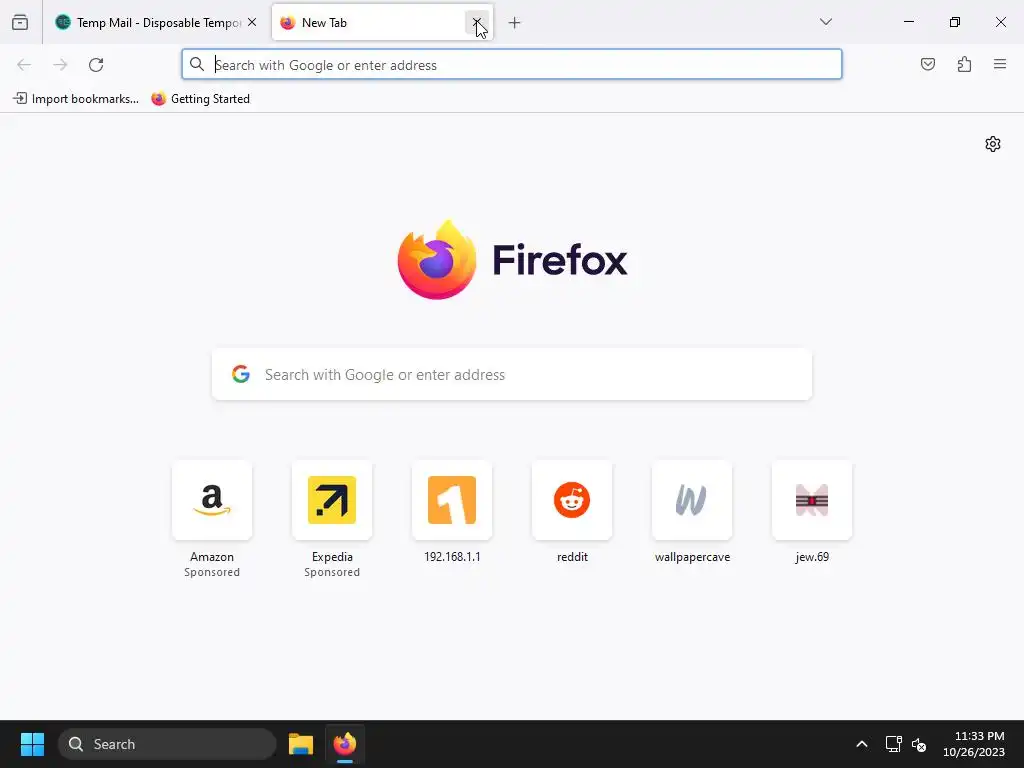1024x768 pixels.
Task: Click the Firefox taskbar icon
Action: pyautogui.click(x=345, y=744)
